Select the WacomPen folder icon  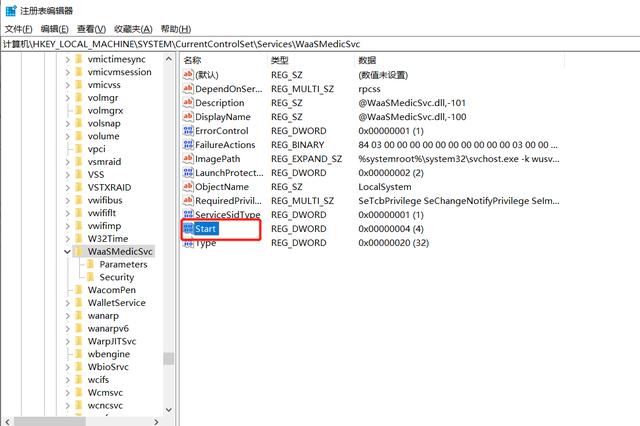pos(79,290)
